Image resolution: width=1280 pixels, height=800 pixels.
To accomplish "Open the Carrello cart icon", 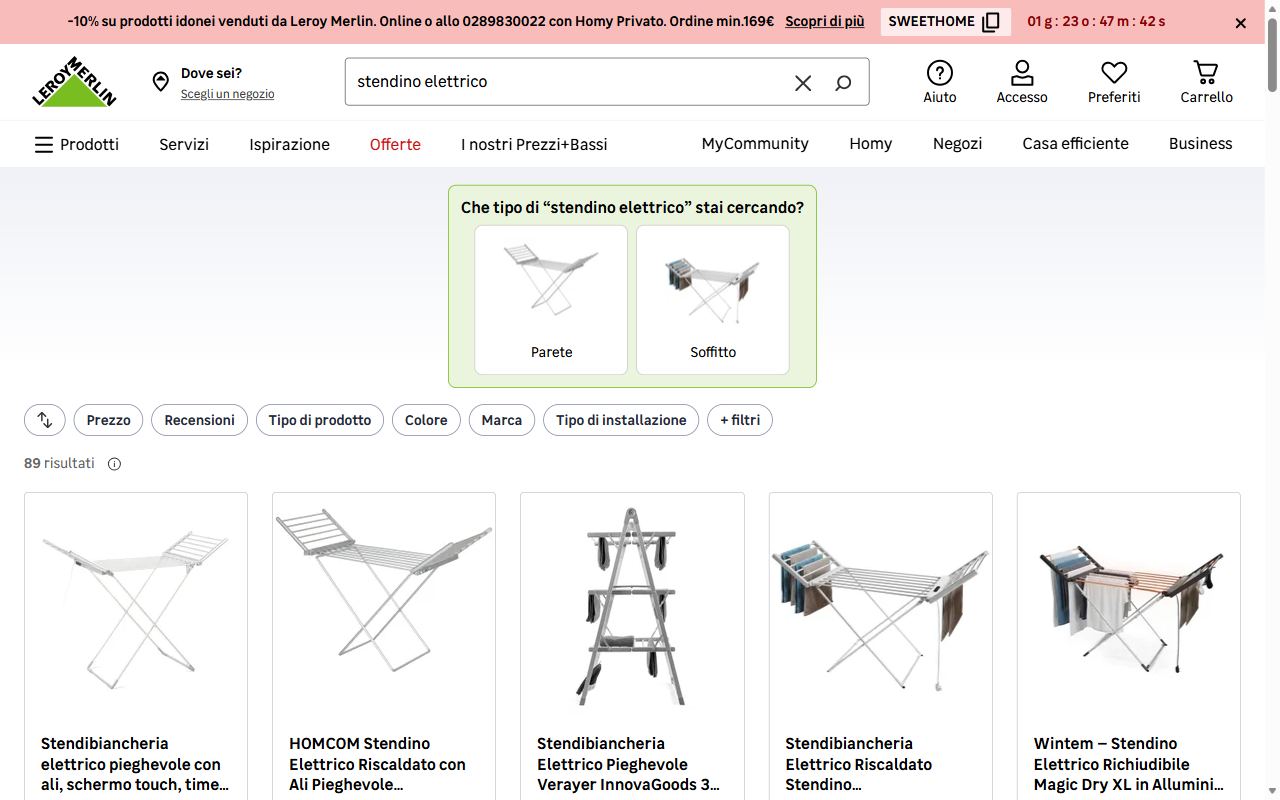I will [1206, 82].
